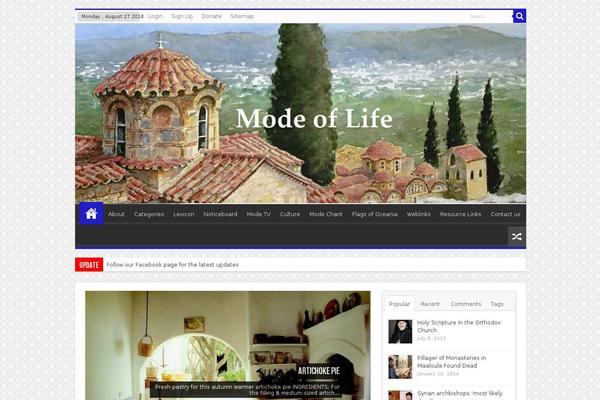The height and width of the screenshot is (400, 600).
Task: Open the Categories menu
Action: click(x=149, y=214)
